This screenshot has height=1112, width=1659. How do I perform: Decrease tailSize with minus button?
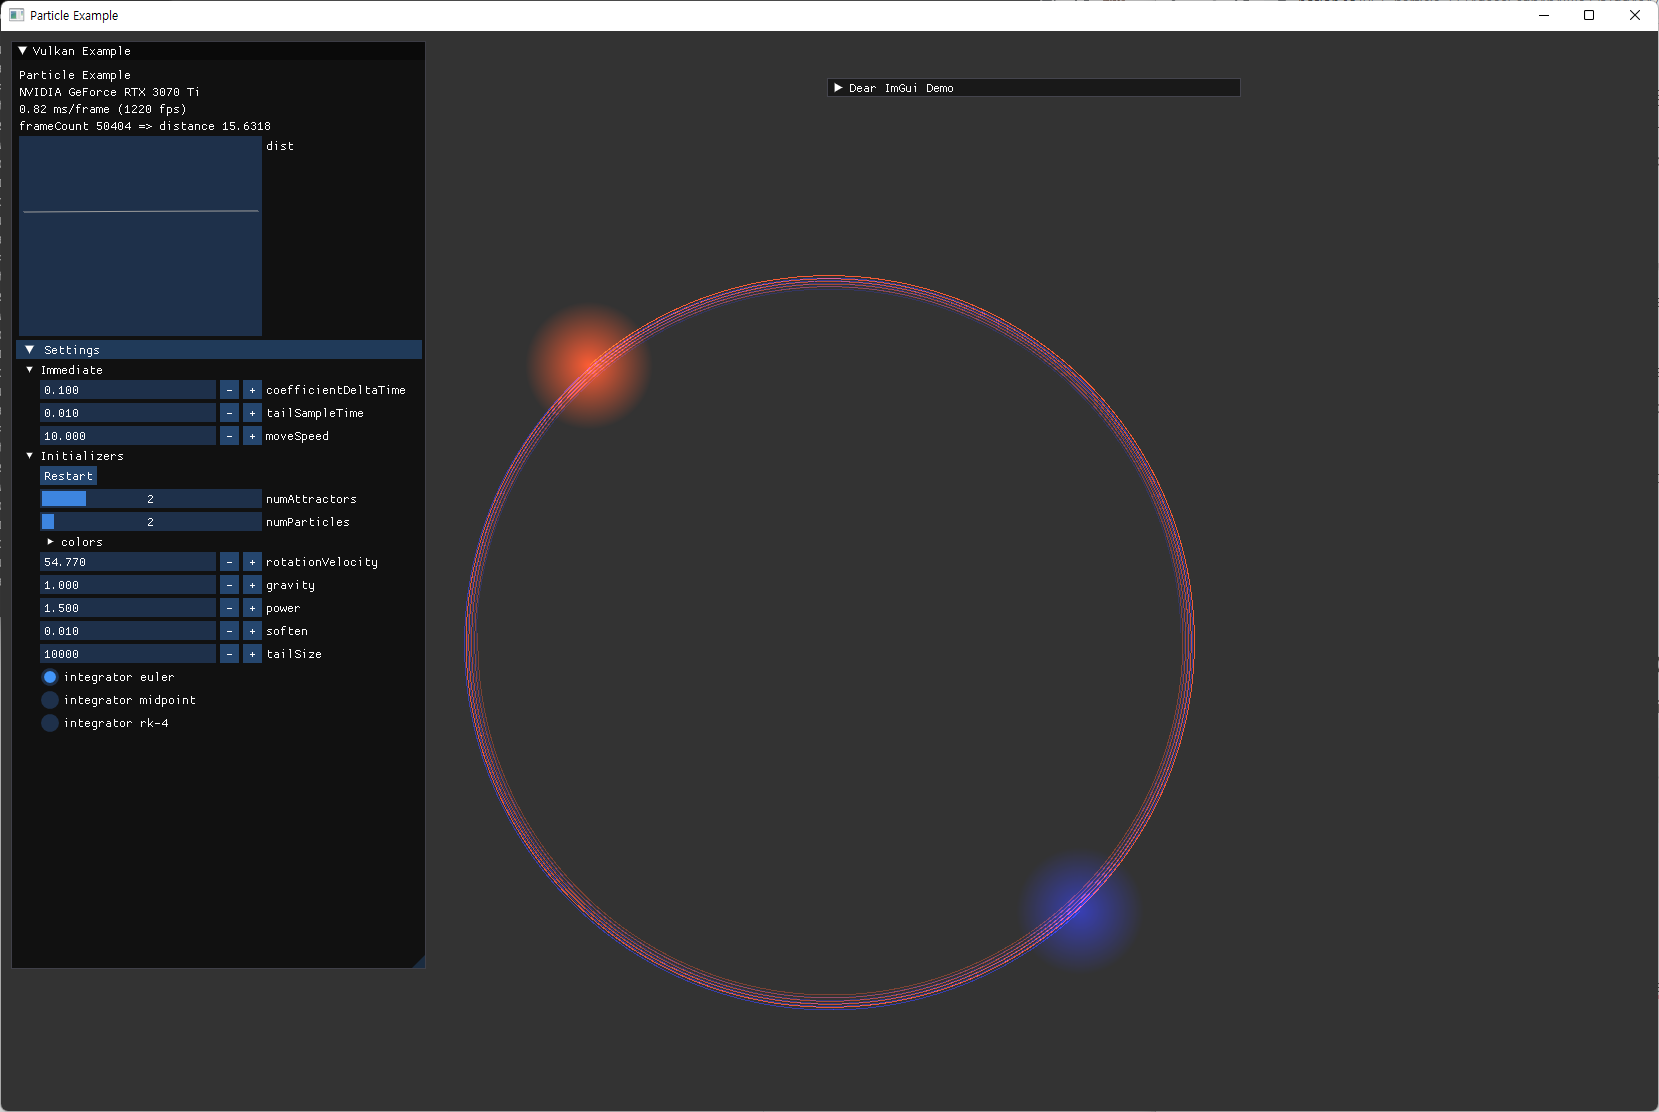pyautogui.click(x=229, y=654)
